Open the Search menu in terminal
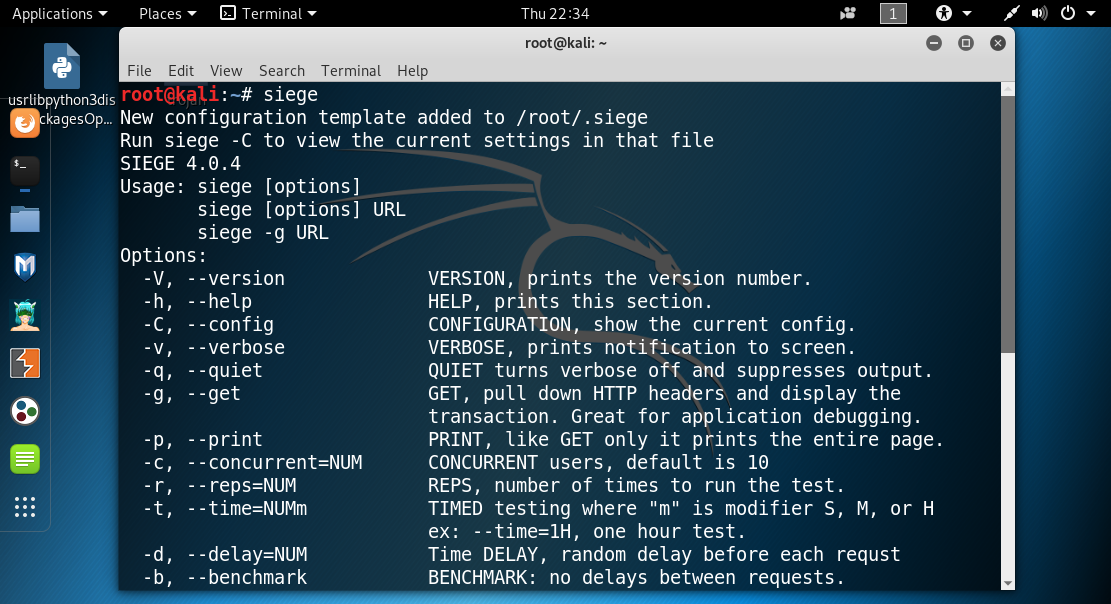Image resolution: width=1111 pixels, height=604 pixels. (281, 71)
